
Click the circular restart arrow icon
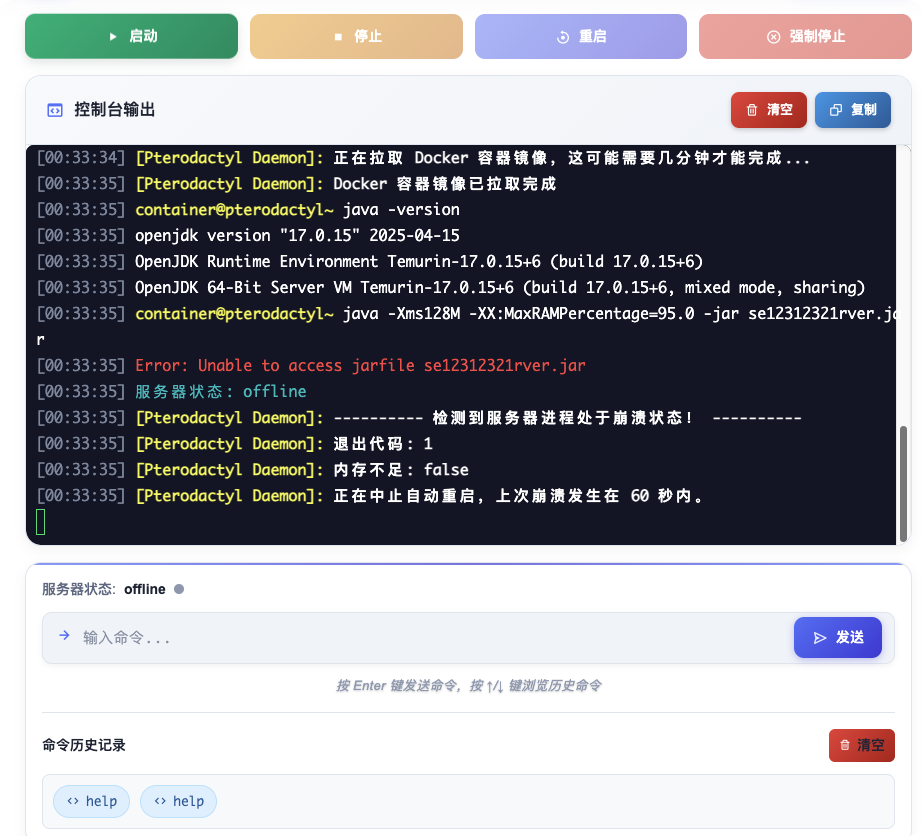pyautogui.click(x=563, y=37)
